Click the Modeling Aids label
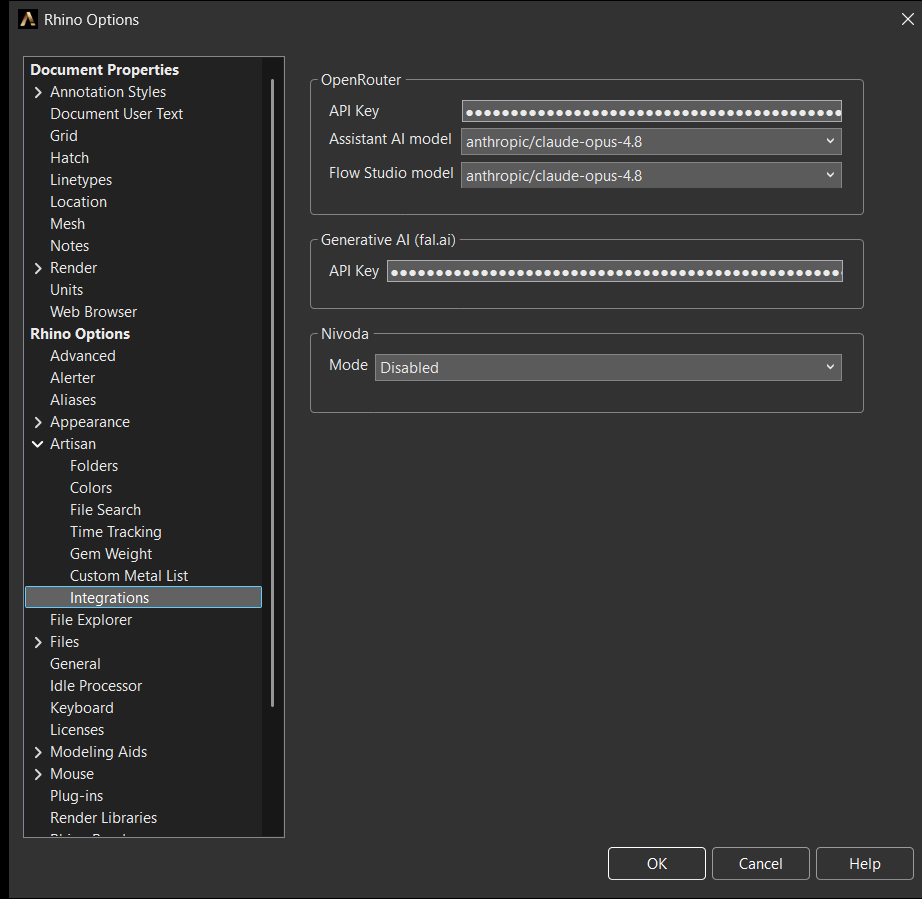 (99, 752)
